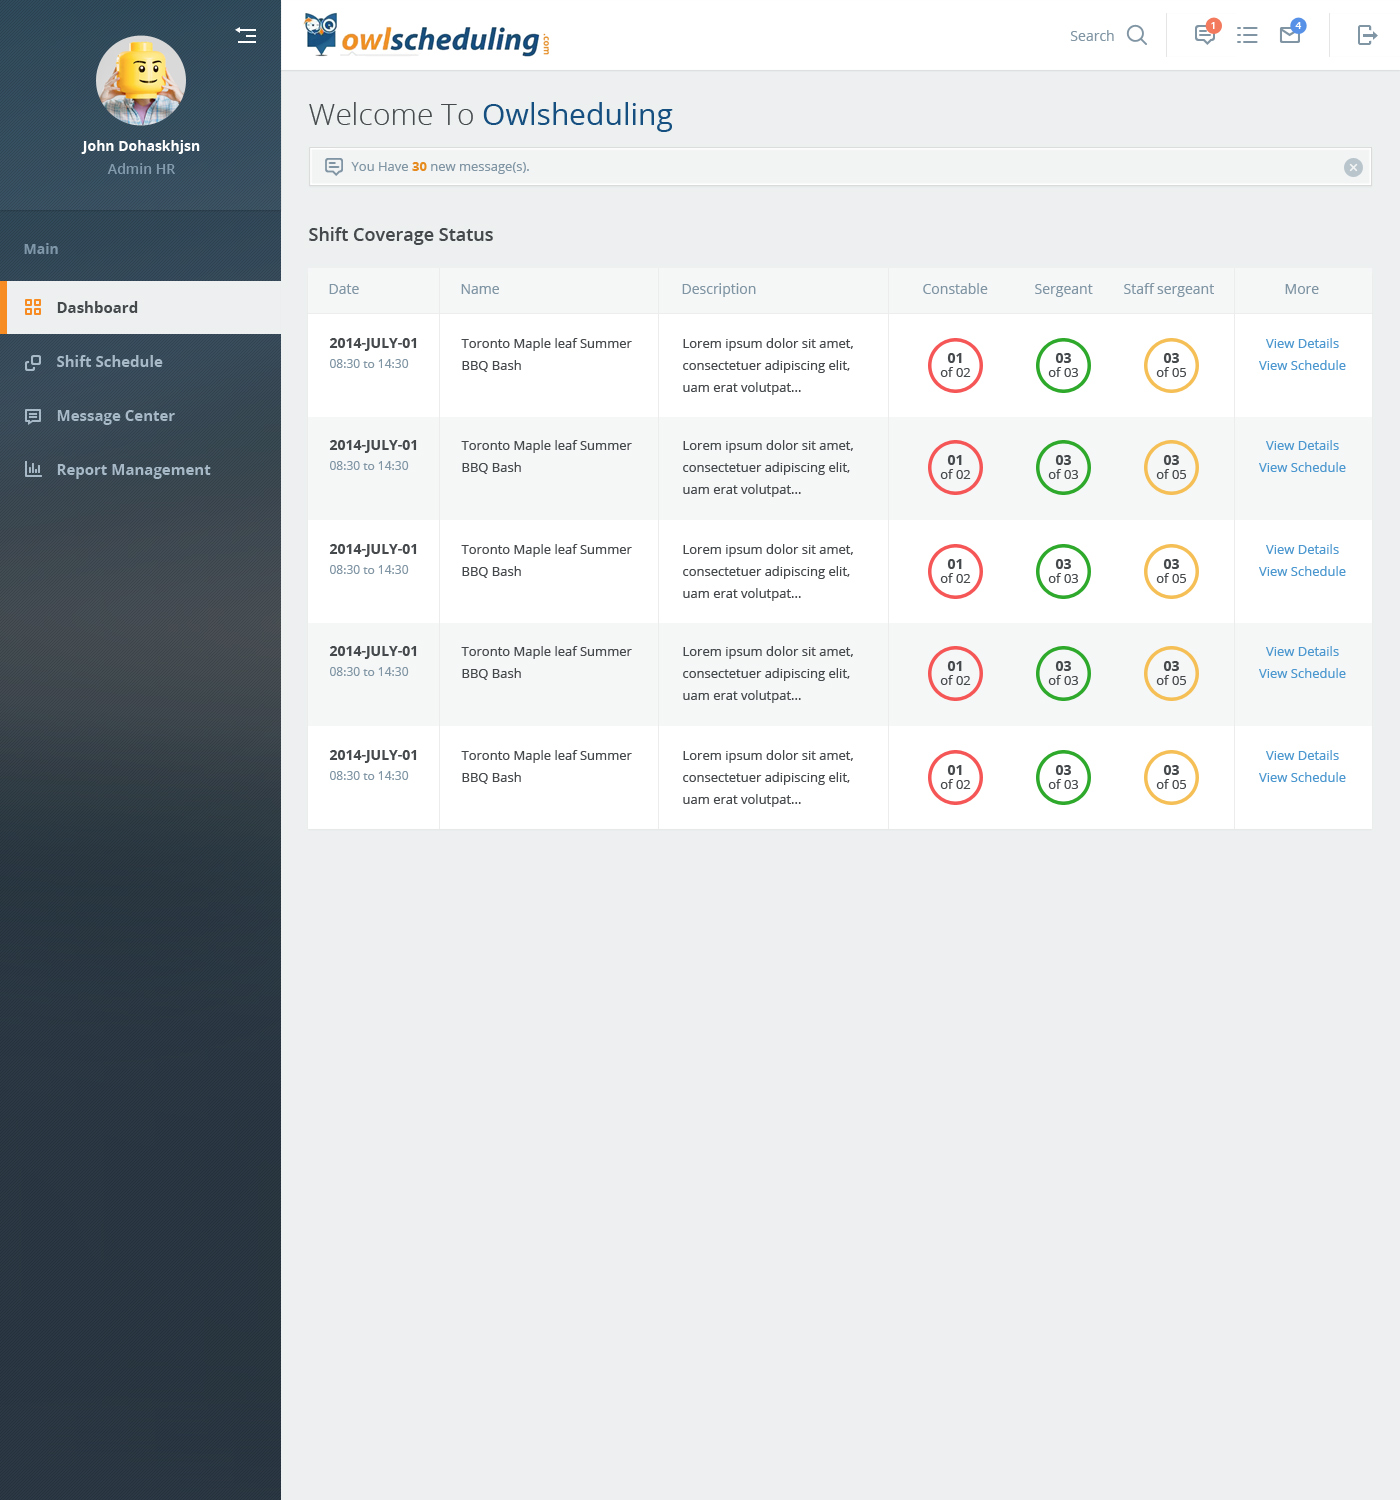
Task: Click the Staff sergeant column header
Action: tap(1168, 289)
